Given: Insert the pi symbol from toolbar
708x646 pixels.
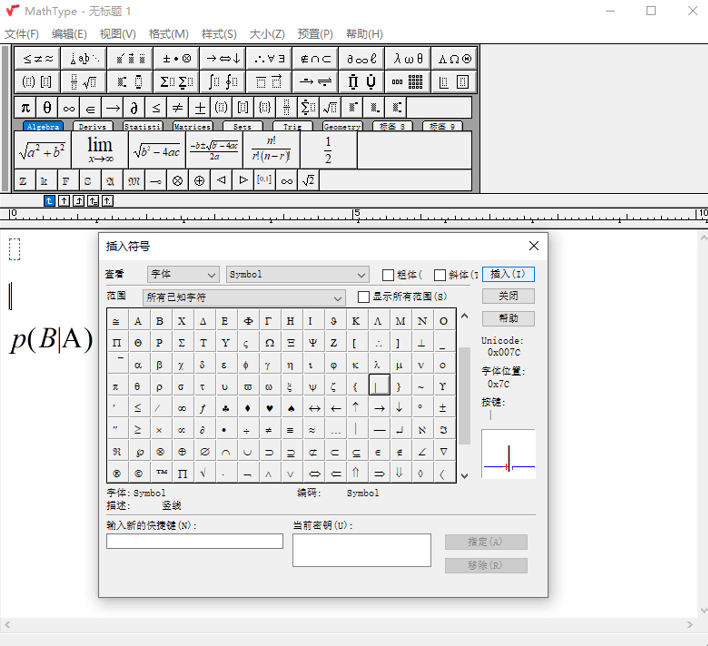Looking at the screenshot, I should pyautogui.click(x=26, y=107).
